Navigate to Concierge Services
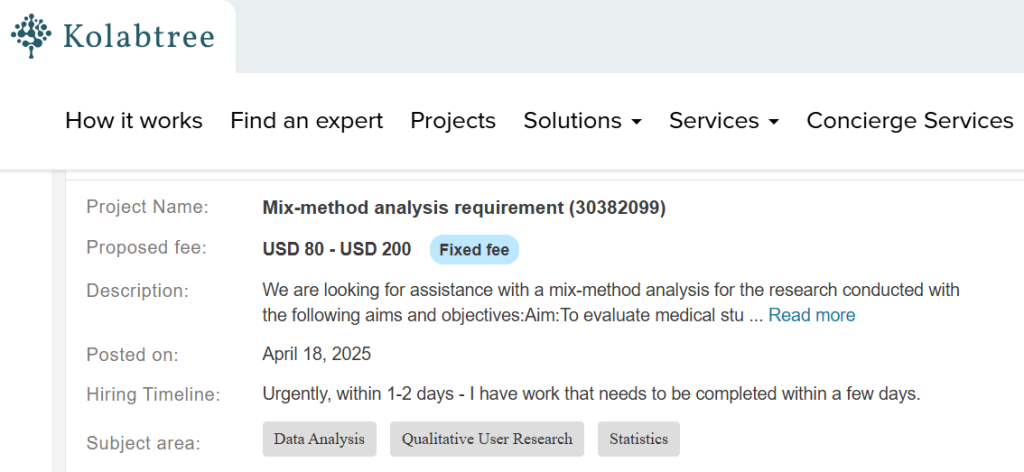The image size is (1024, 472). click(910, 121)
